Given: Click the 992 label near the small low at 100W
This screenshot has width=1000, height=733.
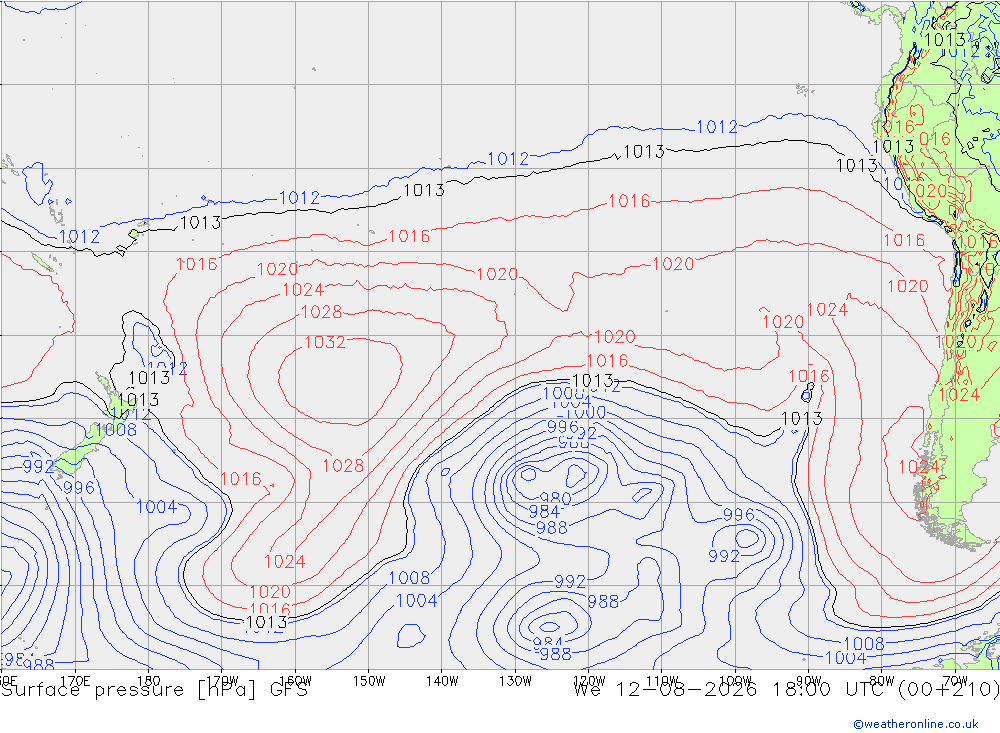Looking at the screenshot, I should (724, 556).
